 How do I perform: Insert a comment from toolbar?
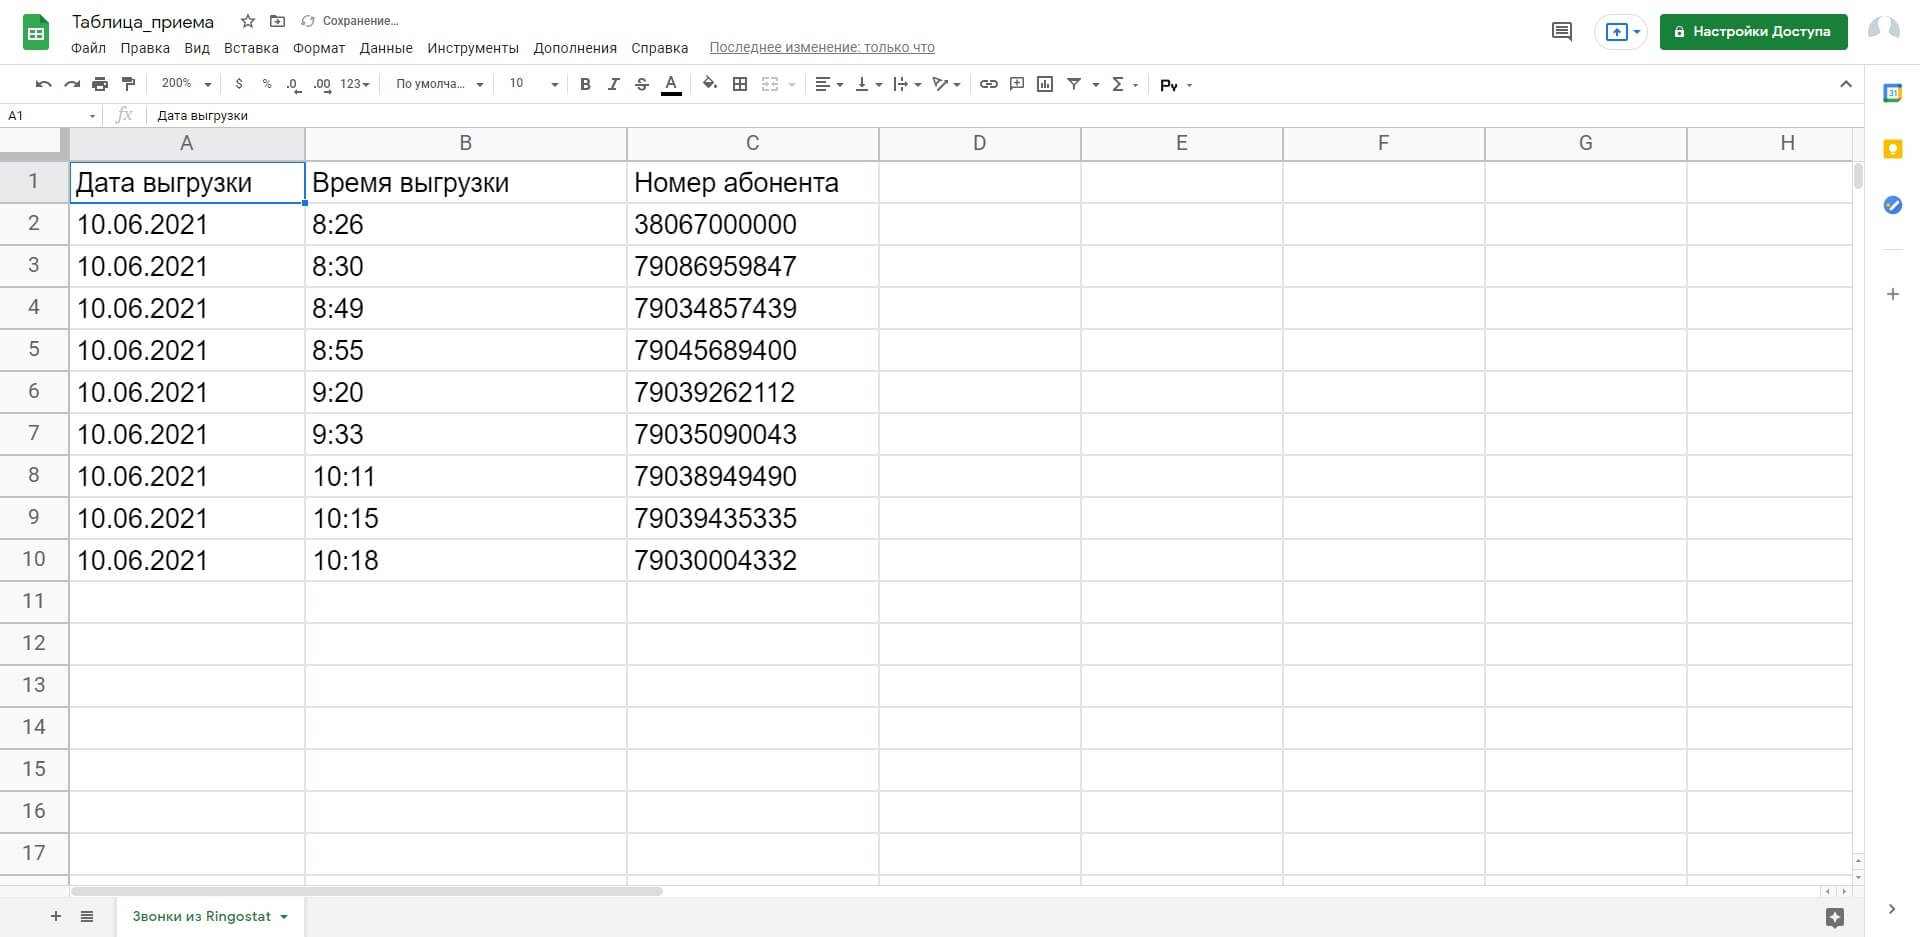[x=1017, y=84]
